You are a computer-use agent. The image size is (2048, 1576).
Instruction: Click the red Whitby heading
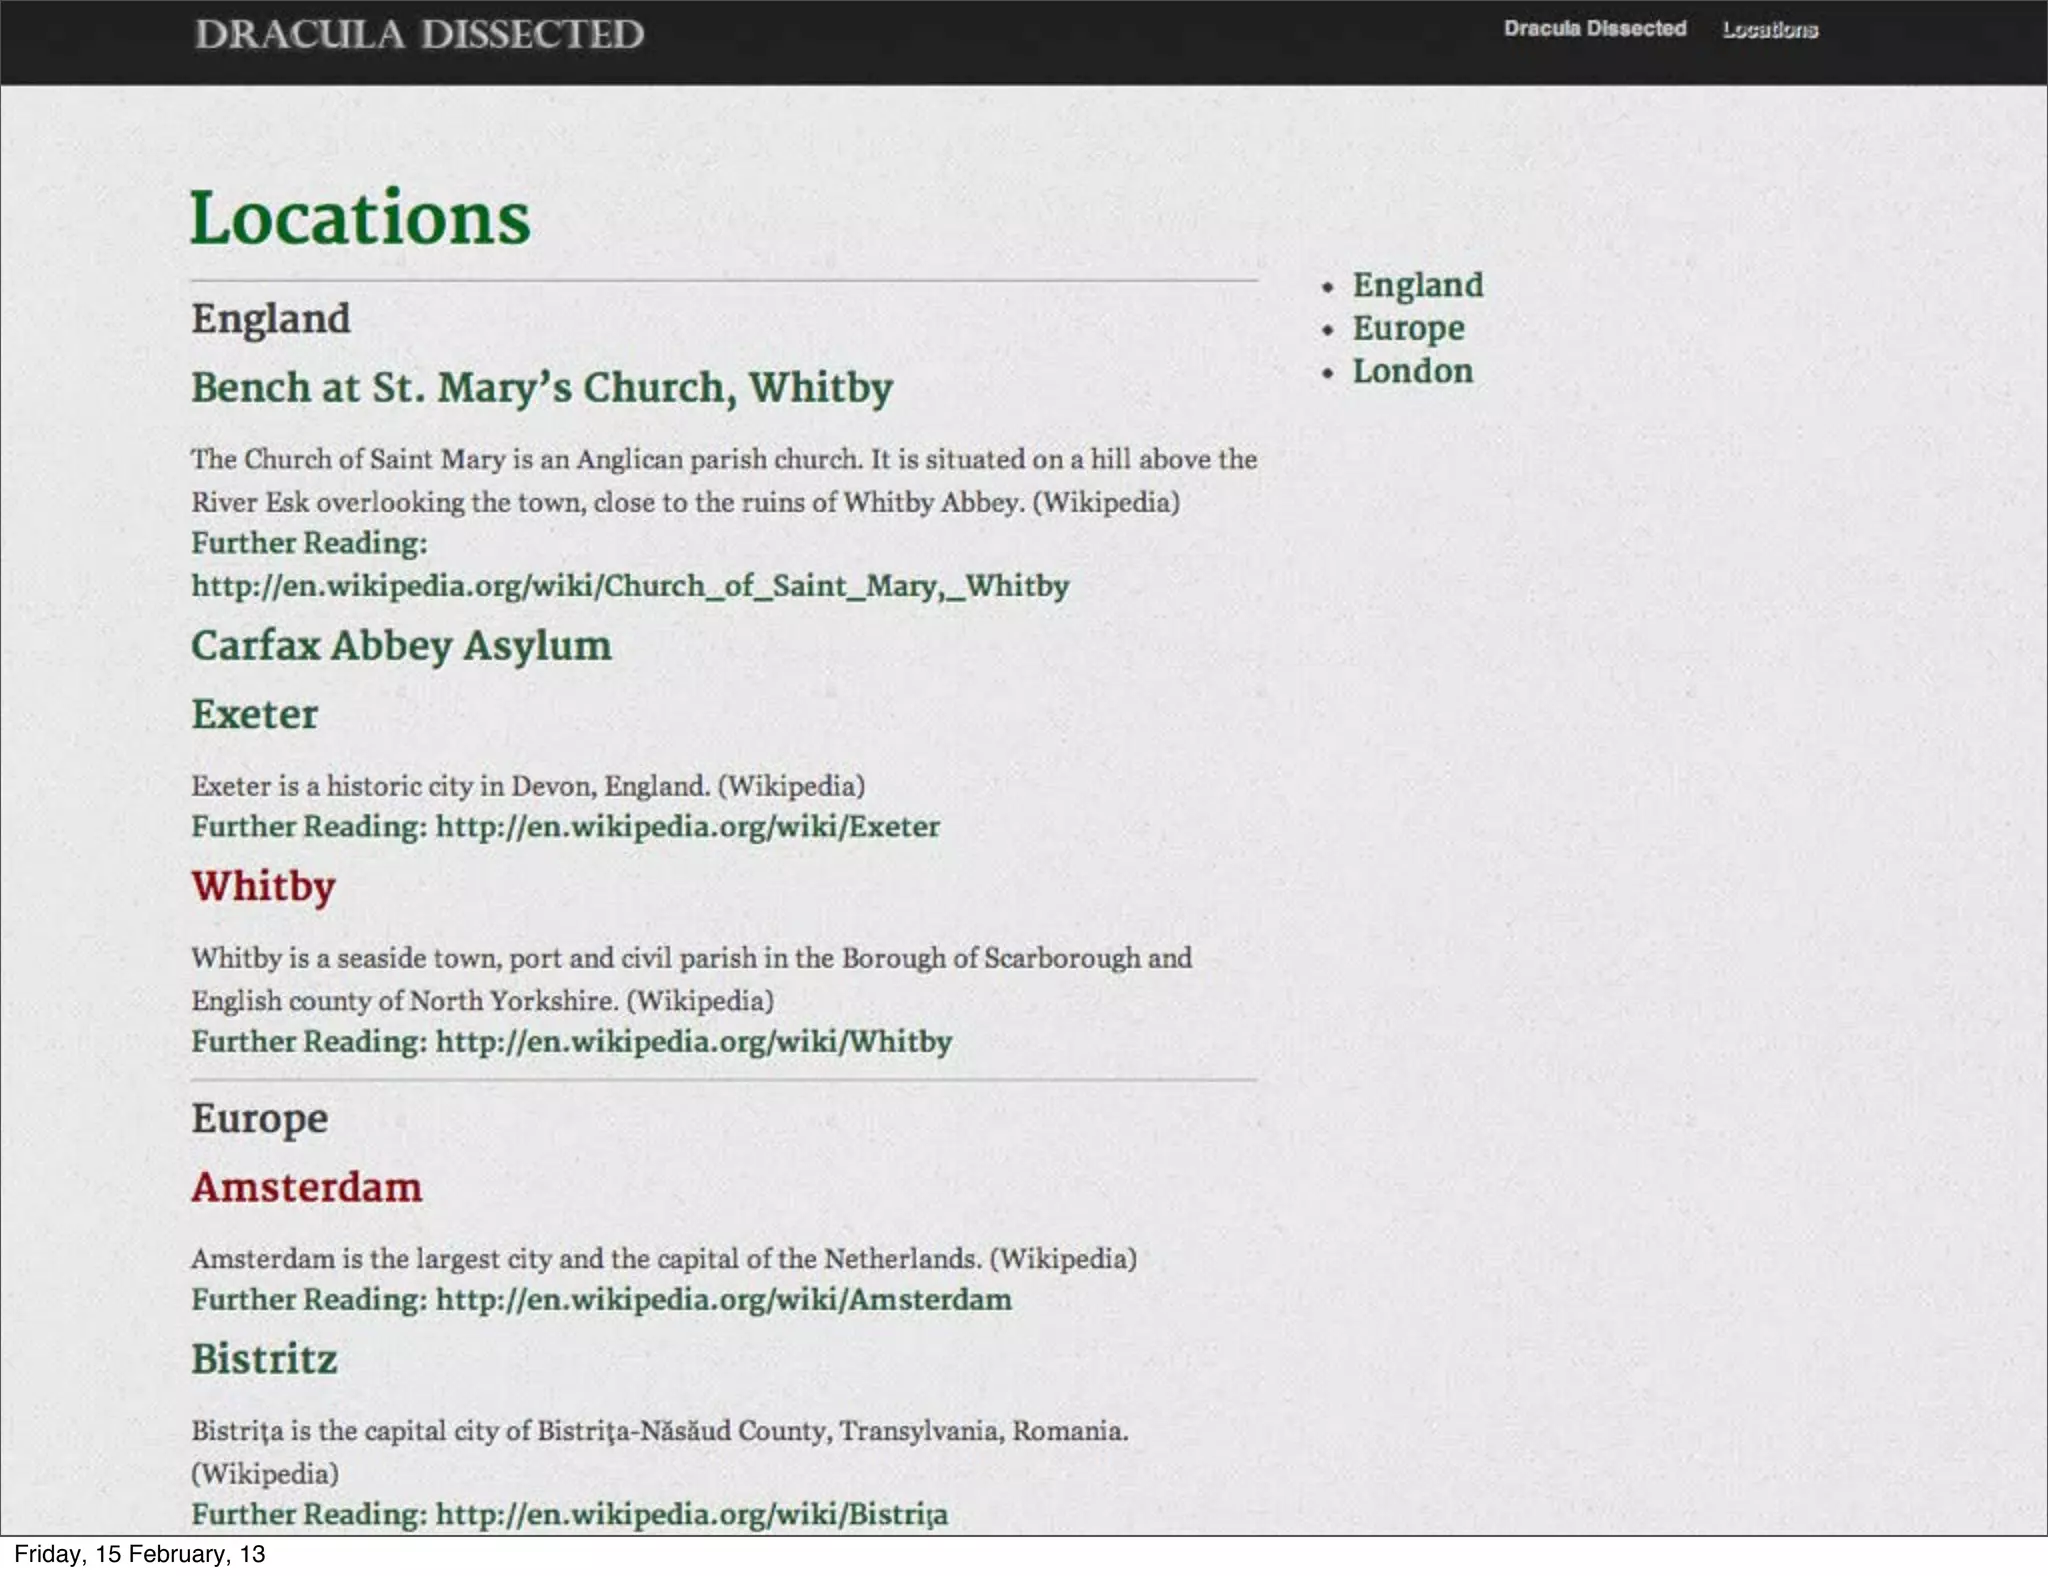[x=263, y=887]
